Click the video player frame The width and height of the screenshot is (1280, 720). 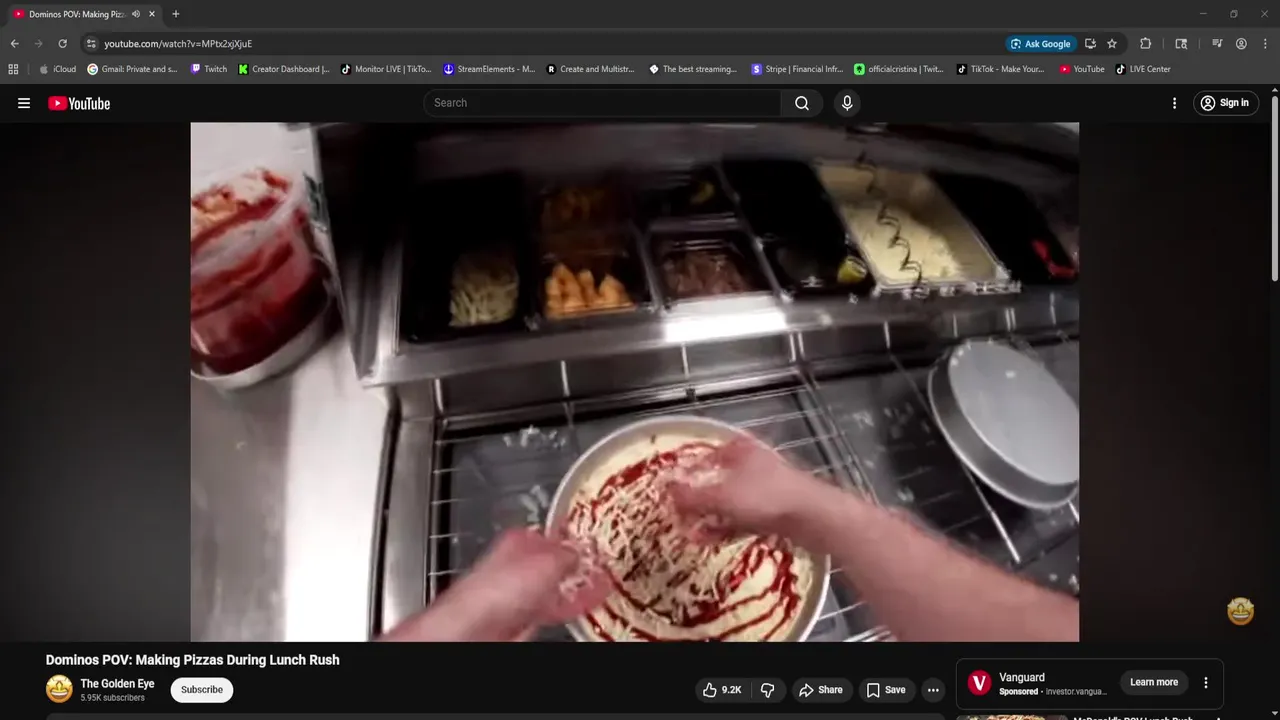[x=635, y=382]
